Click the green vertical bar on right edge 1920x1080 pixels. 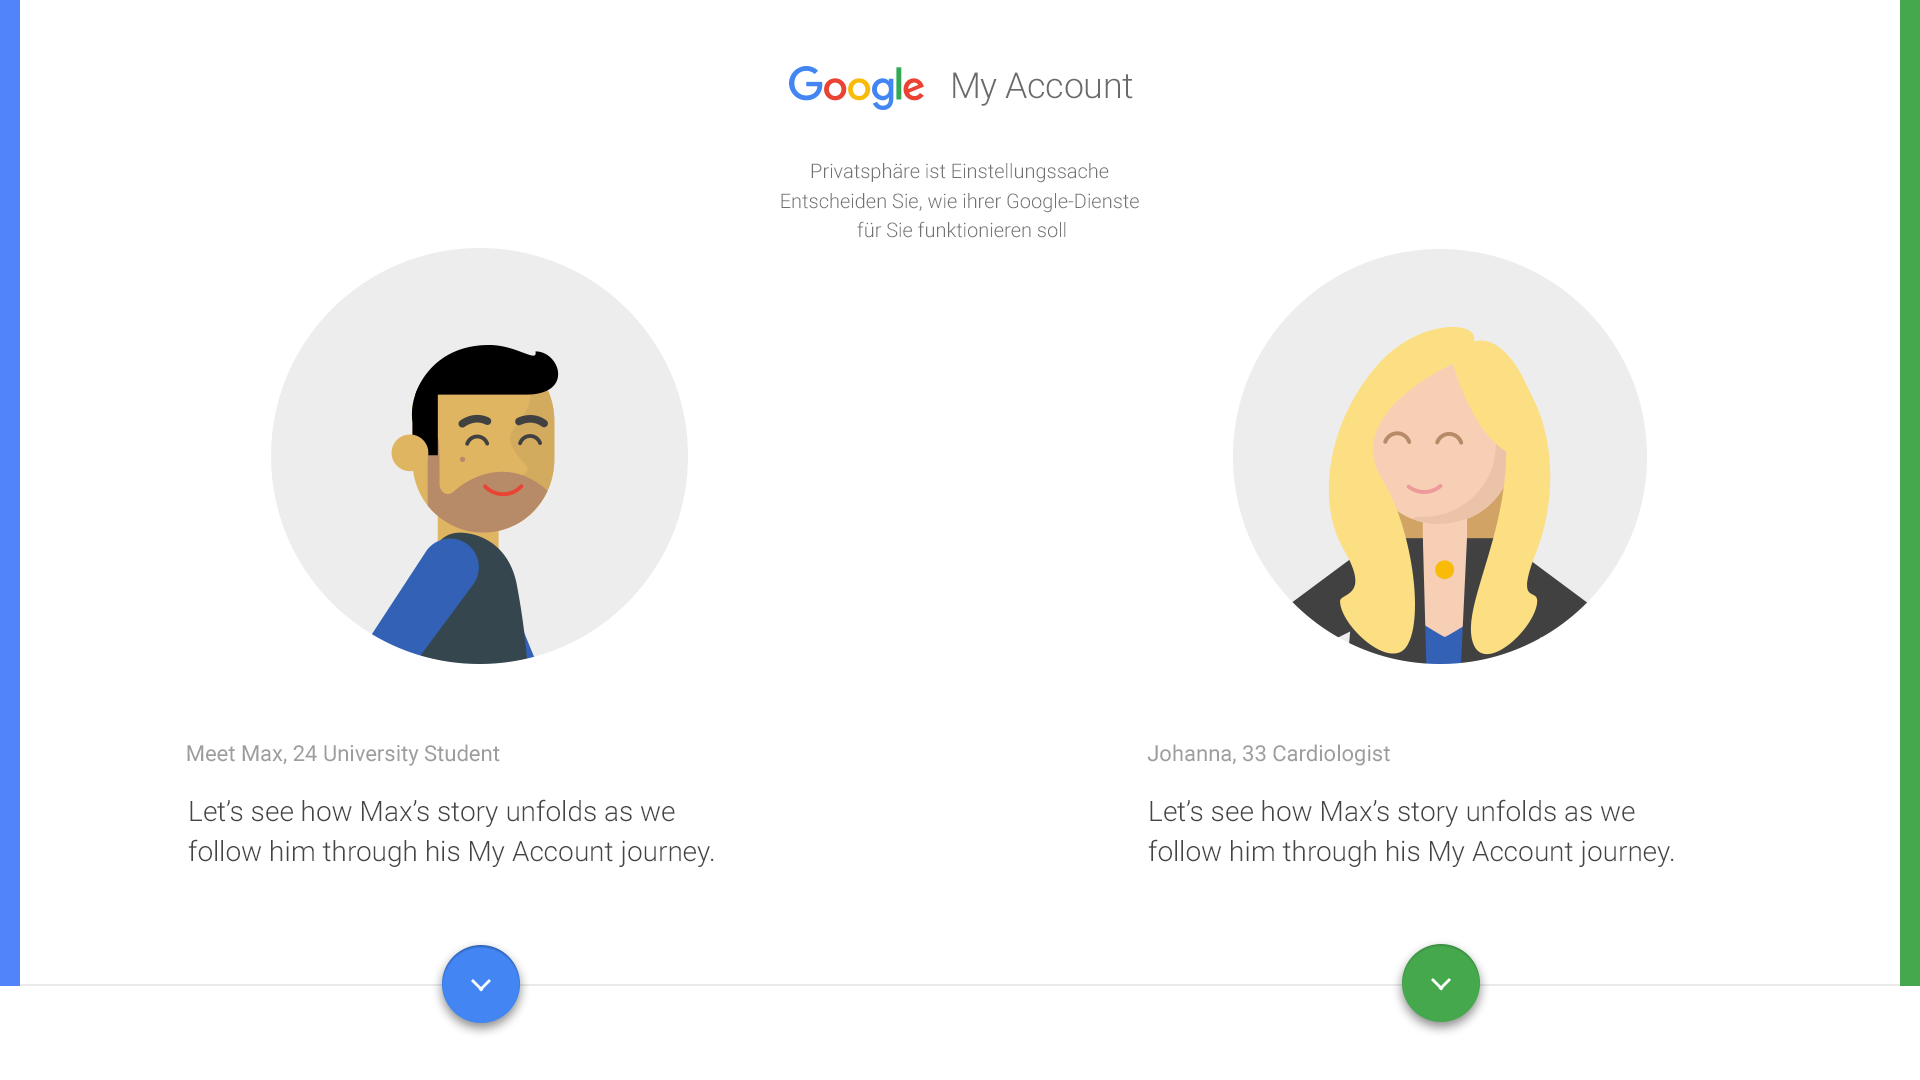[x=1910, y=493]
